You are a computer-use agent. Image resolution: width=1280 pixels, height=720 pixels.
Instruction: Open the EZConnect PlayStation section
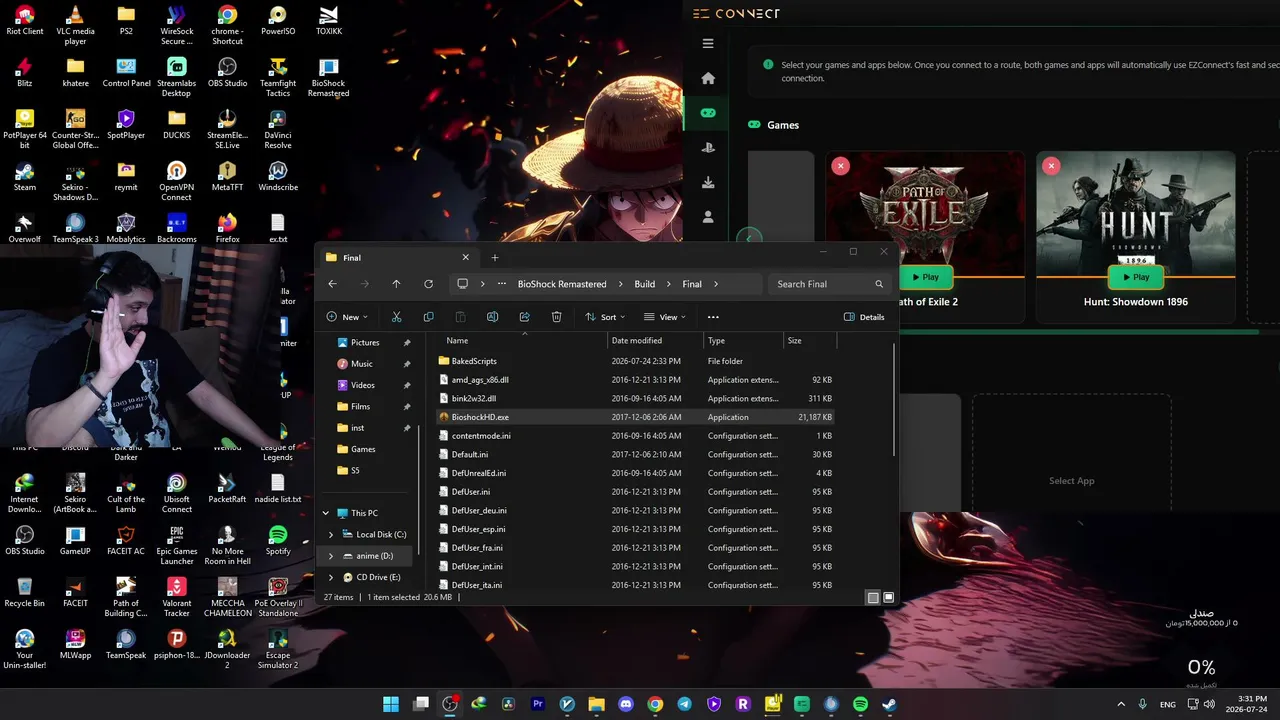pyautogui.click(x=708, y=148)
